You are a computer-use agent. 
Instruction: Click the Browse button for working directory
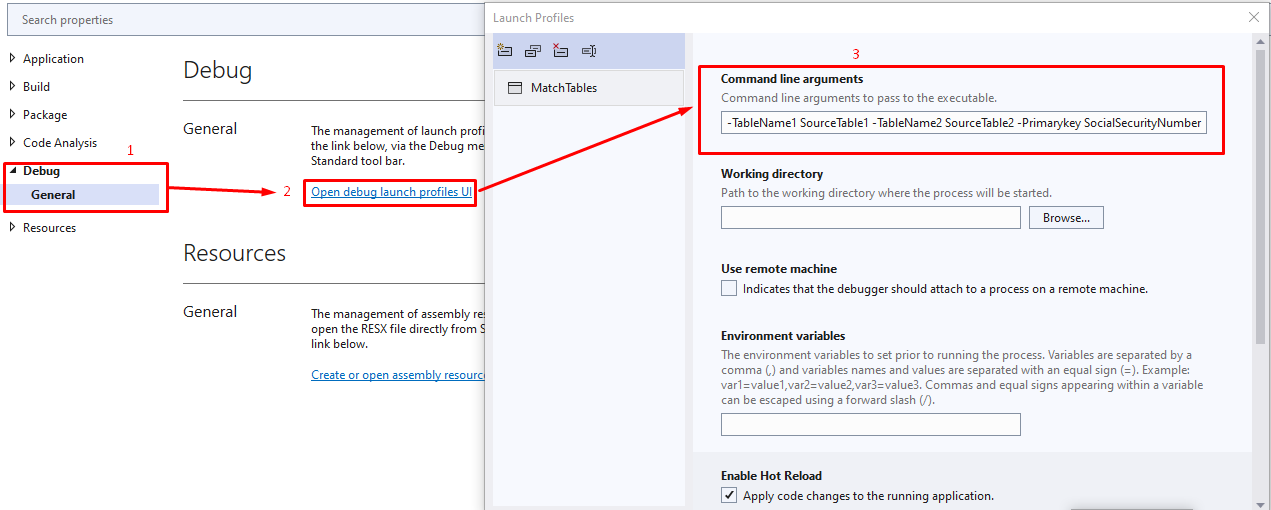1066,217
